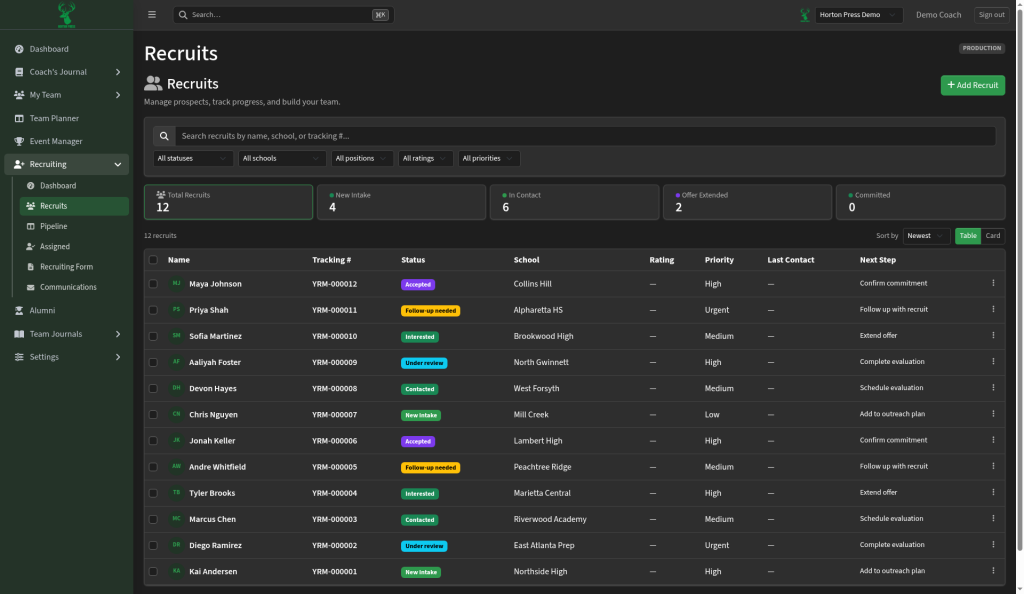The width and height of the screenshot is (1024, 594).
Task: Switch to the Card view tab
Action: (x=993, y=236)
